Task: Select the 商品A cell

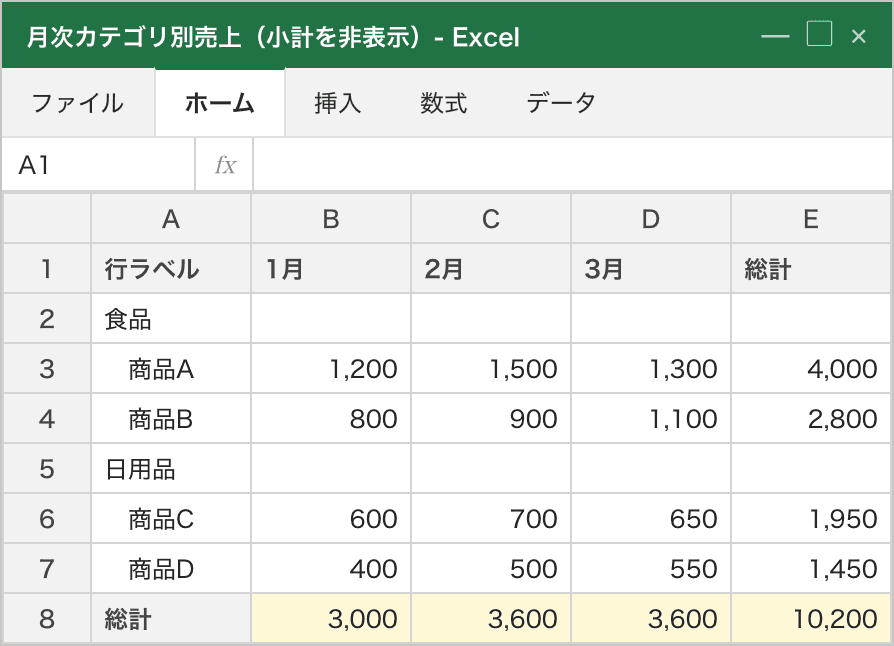Action: (171, 369)
